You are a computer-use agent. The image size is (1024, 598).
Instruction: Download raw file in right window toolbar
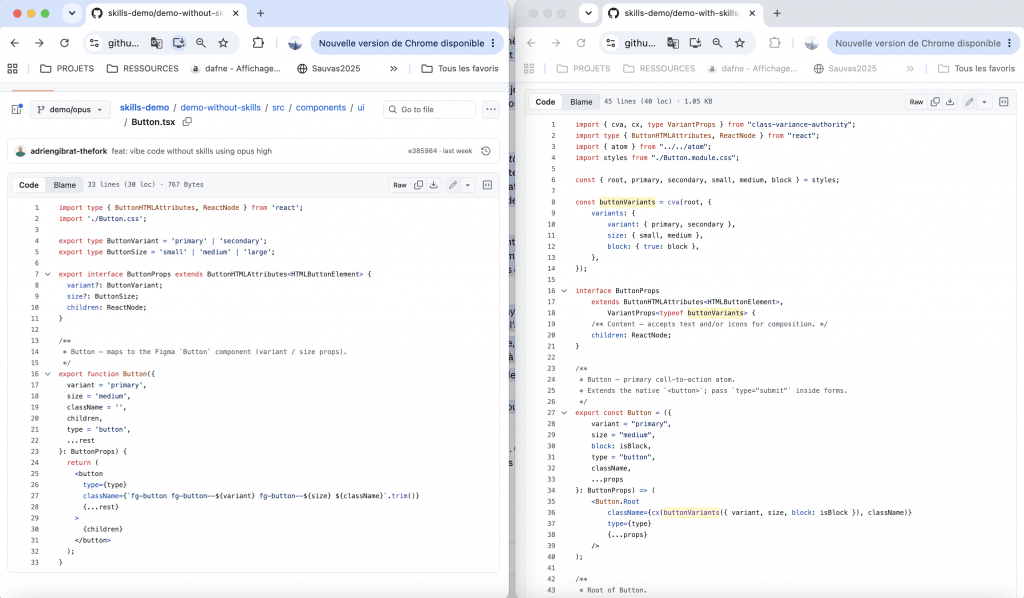950,102
